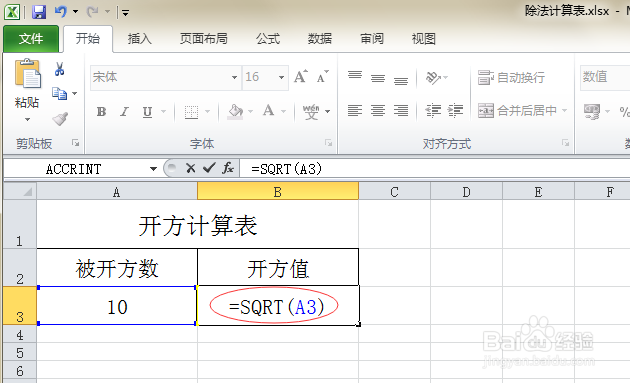This screenshot has width=630, height=383.
Task: Click cell A3 containing 10
Action: (117, 305)
